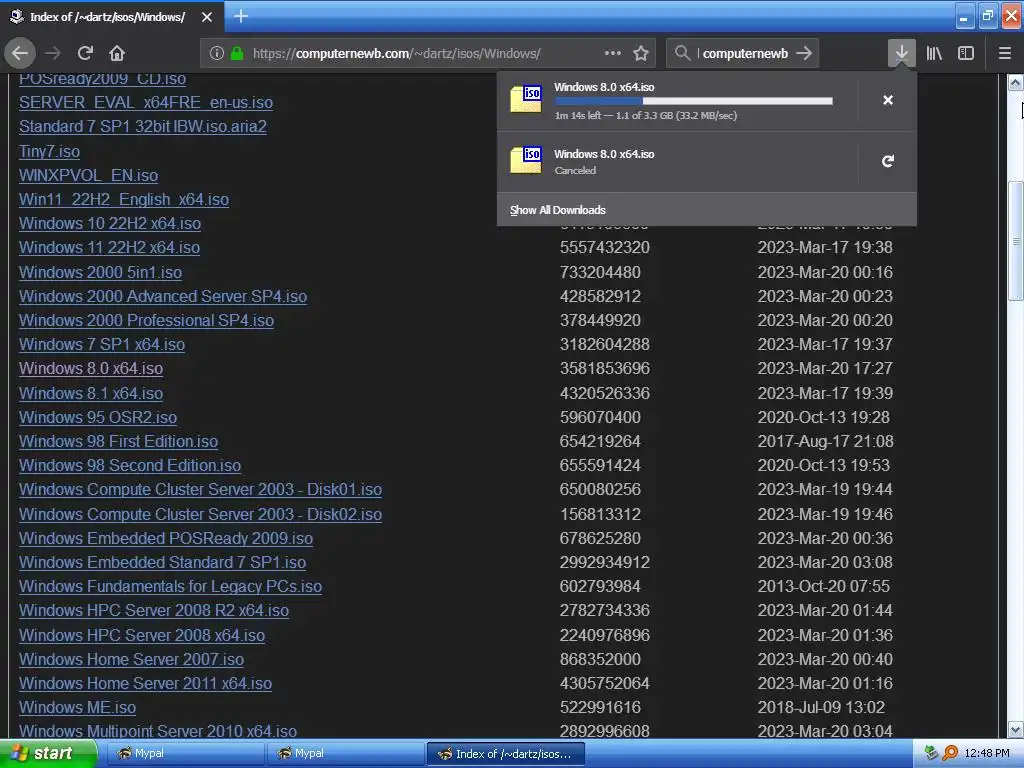The image size is (1024, 768).
Task: Download Windows 10 22H2 x64.iso
Action: pos(110,223)
